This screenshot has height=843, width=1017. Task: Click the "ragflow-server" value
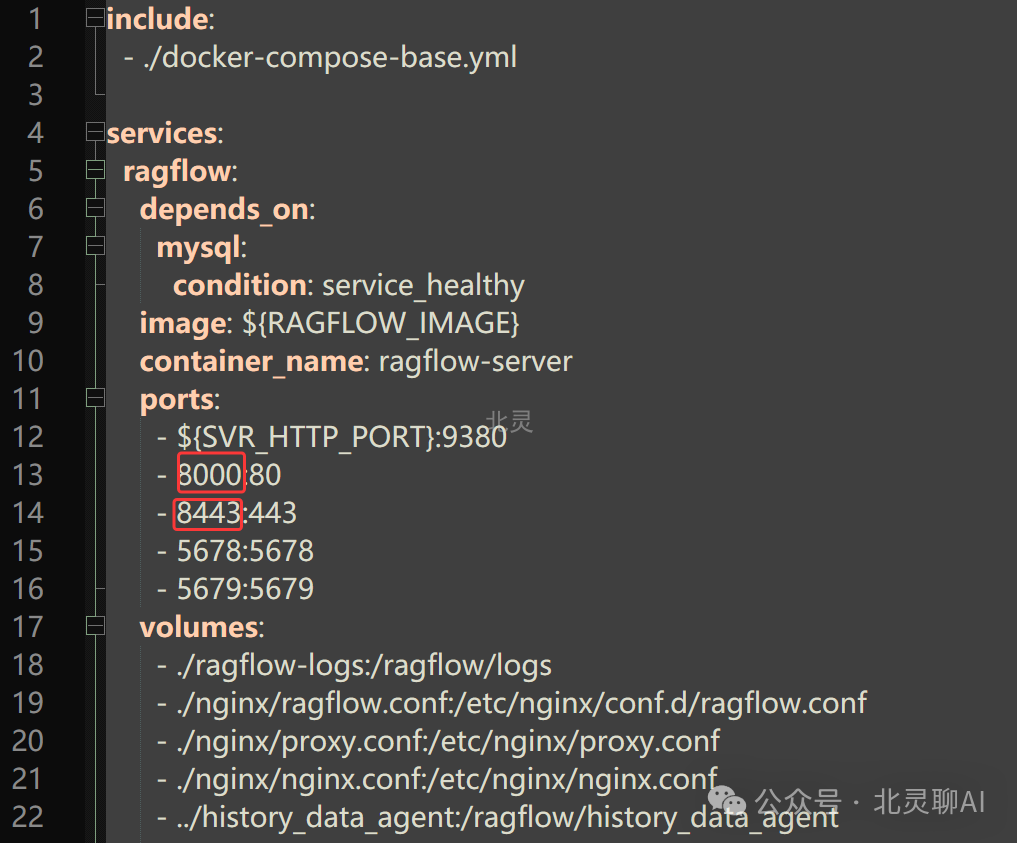coord(475,362)
